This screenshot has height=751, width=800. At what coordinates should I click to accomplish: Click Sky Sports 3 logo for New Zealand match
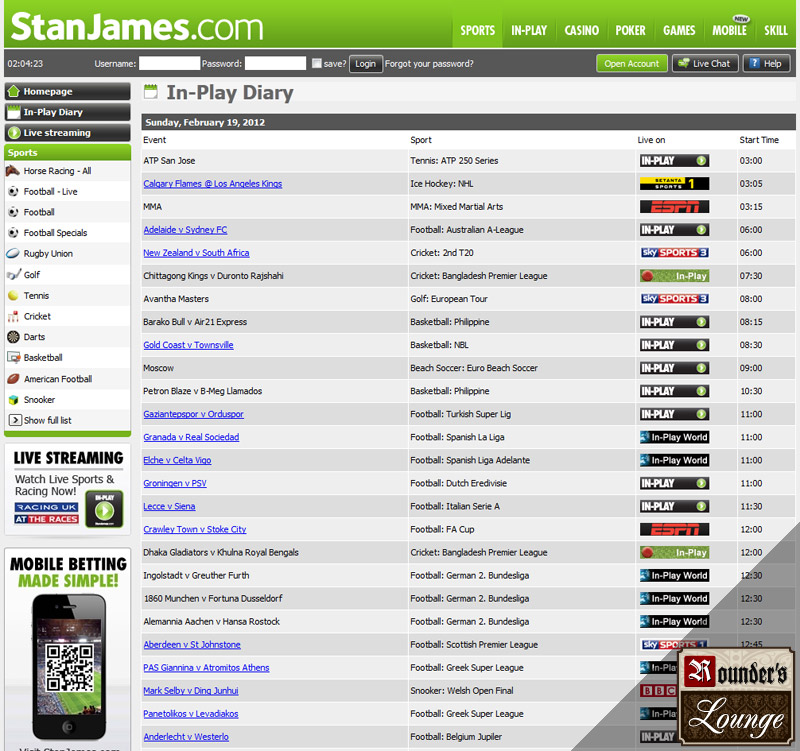pos(674,253)
